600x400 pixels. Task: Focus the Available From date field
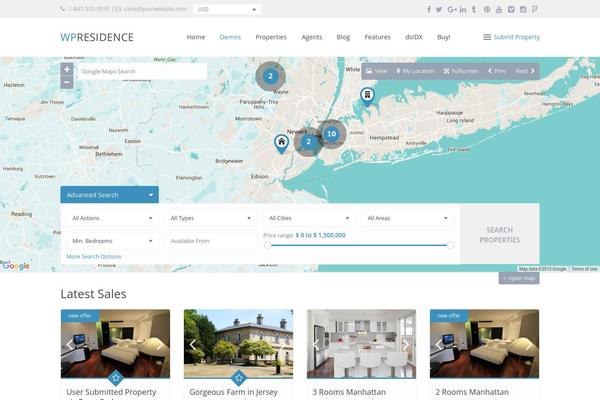coord(211,241)
